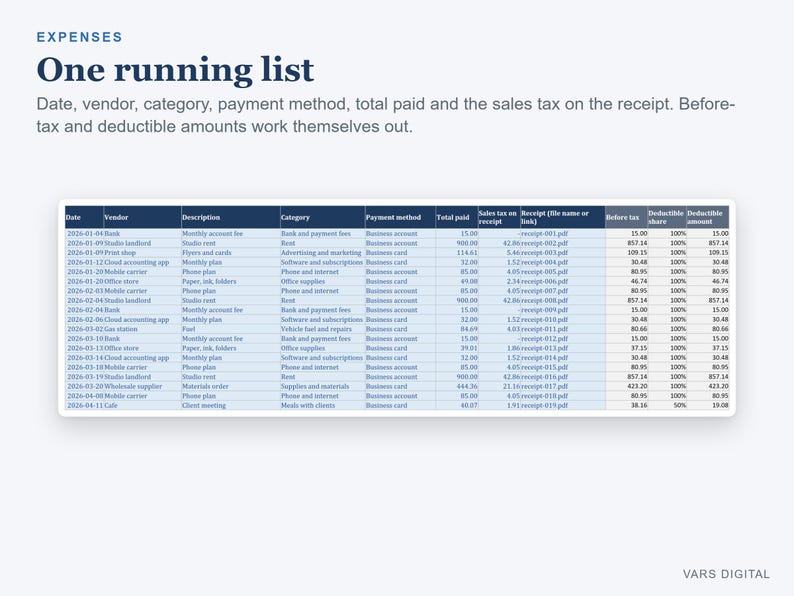Select the "Advertising and marketing" category cell
Screen dimensions: 794x596
[322, 253]
